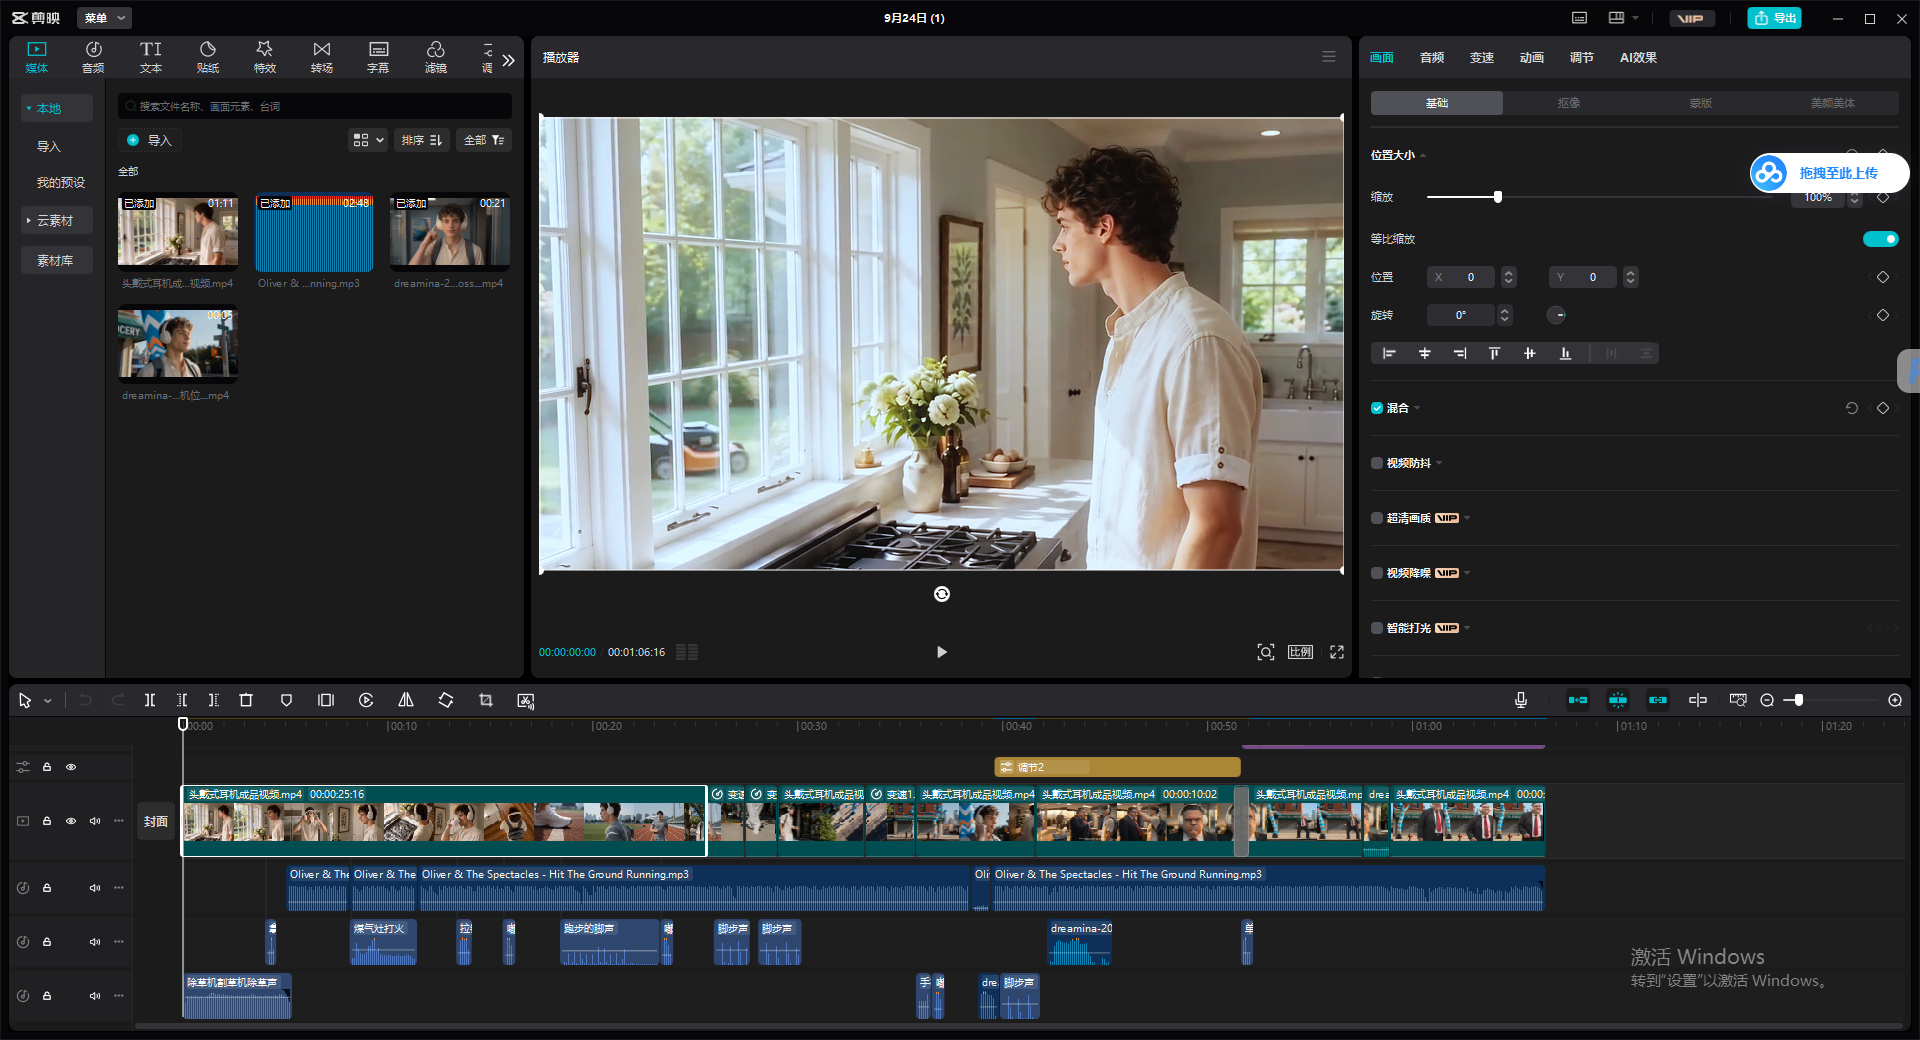Switch to the 抠像 sub-tab
The height and width of the screenshot is (1040, 1920).
(1568, 103)
